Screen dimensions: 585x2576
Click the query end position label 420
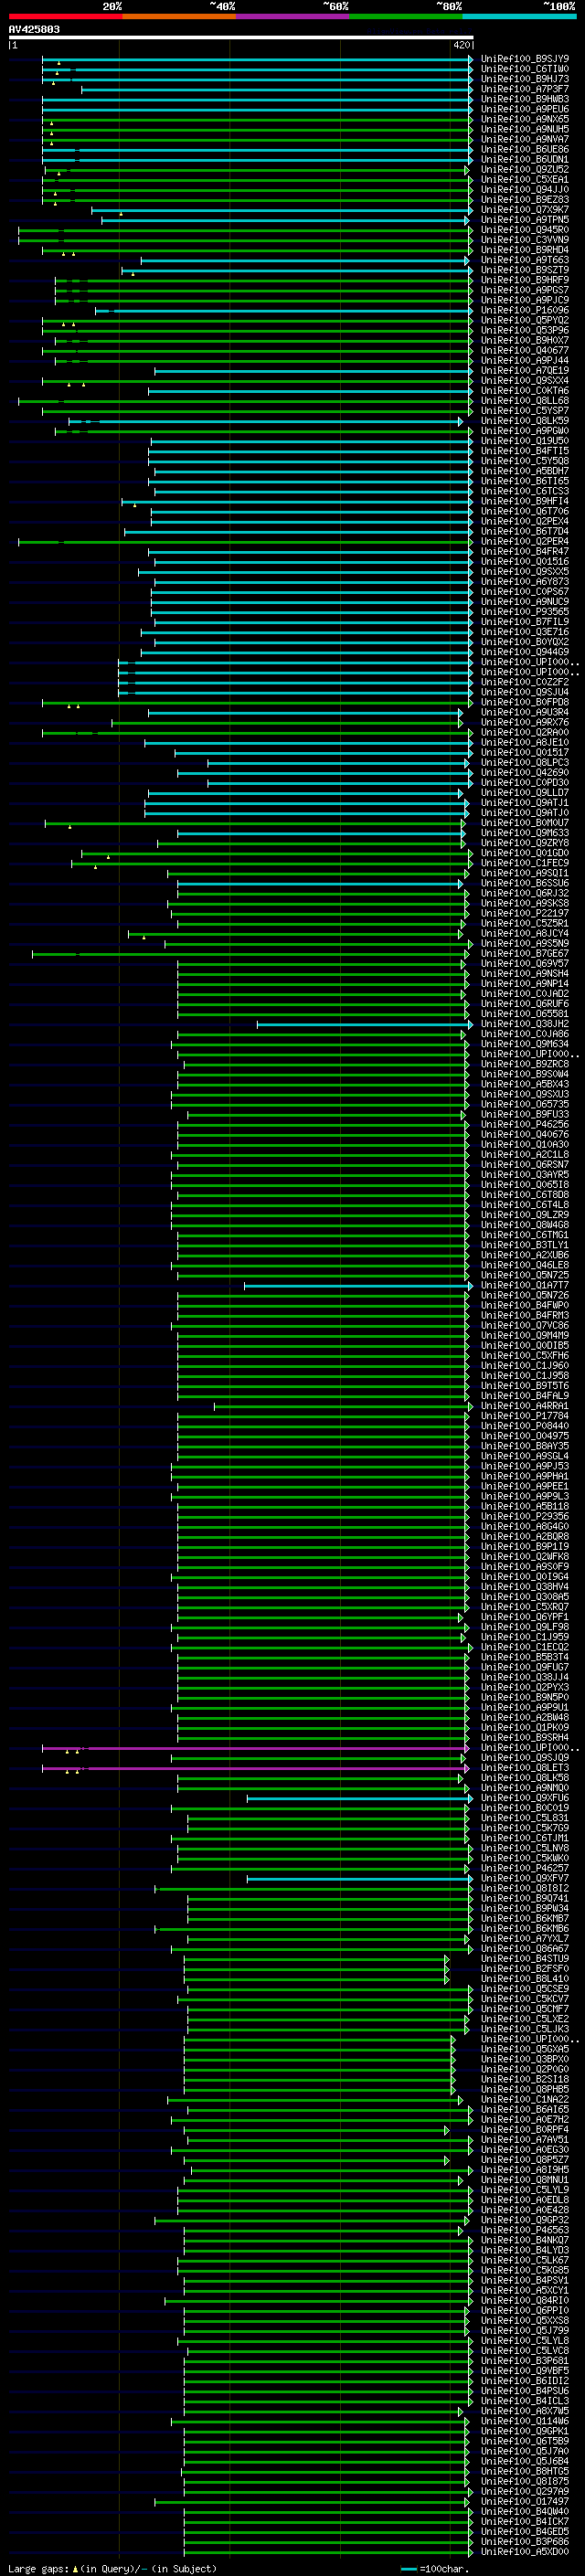[461, 45]
